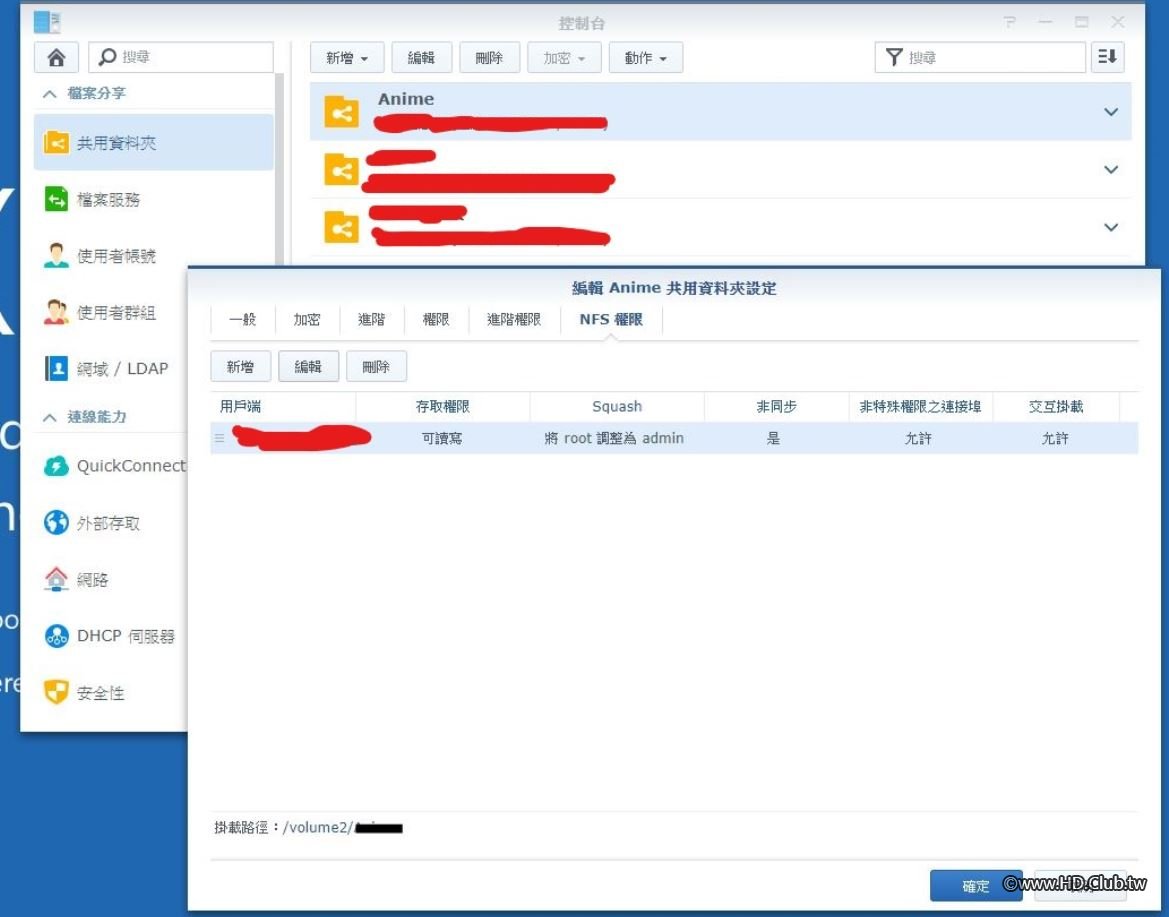Switch to Encryption (加密) tab in dialog

click(307, 320)
